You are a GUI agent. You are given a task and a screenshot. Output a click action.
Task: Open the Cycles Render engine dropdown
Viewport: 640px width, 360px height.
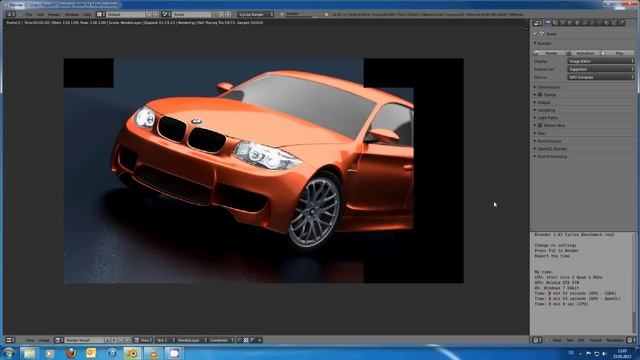pyautogui.click(x=255, y=14)
